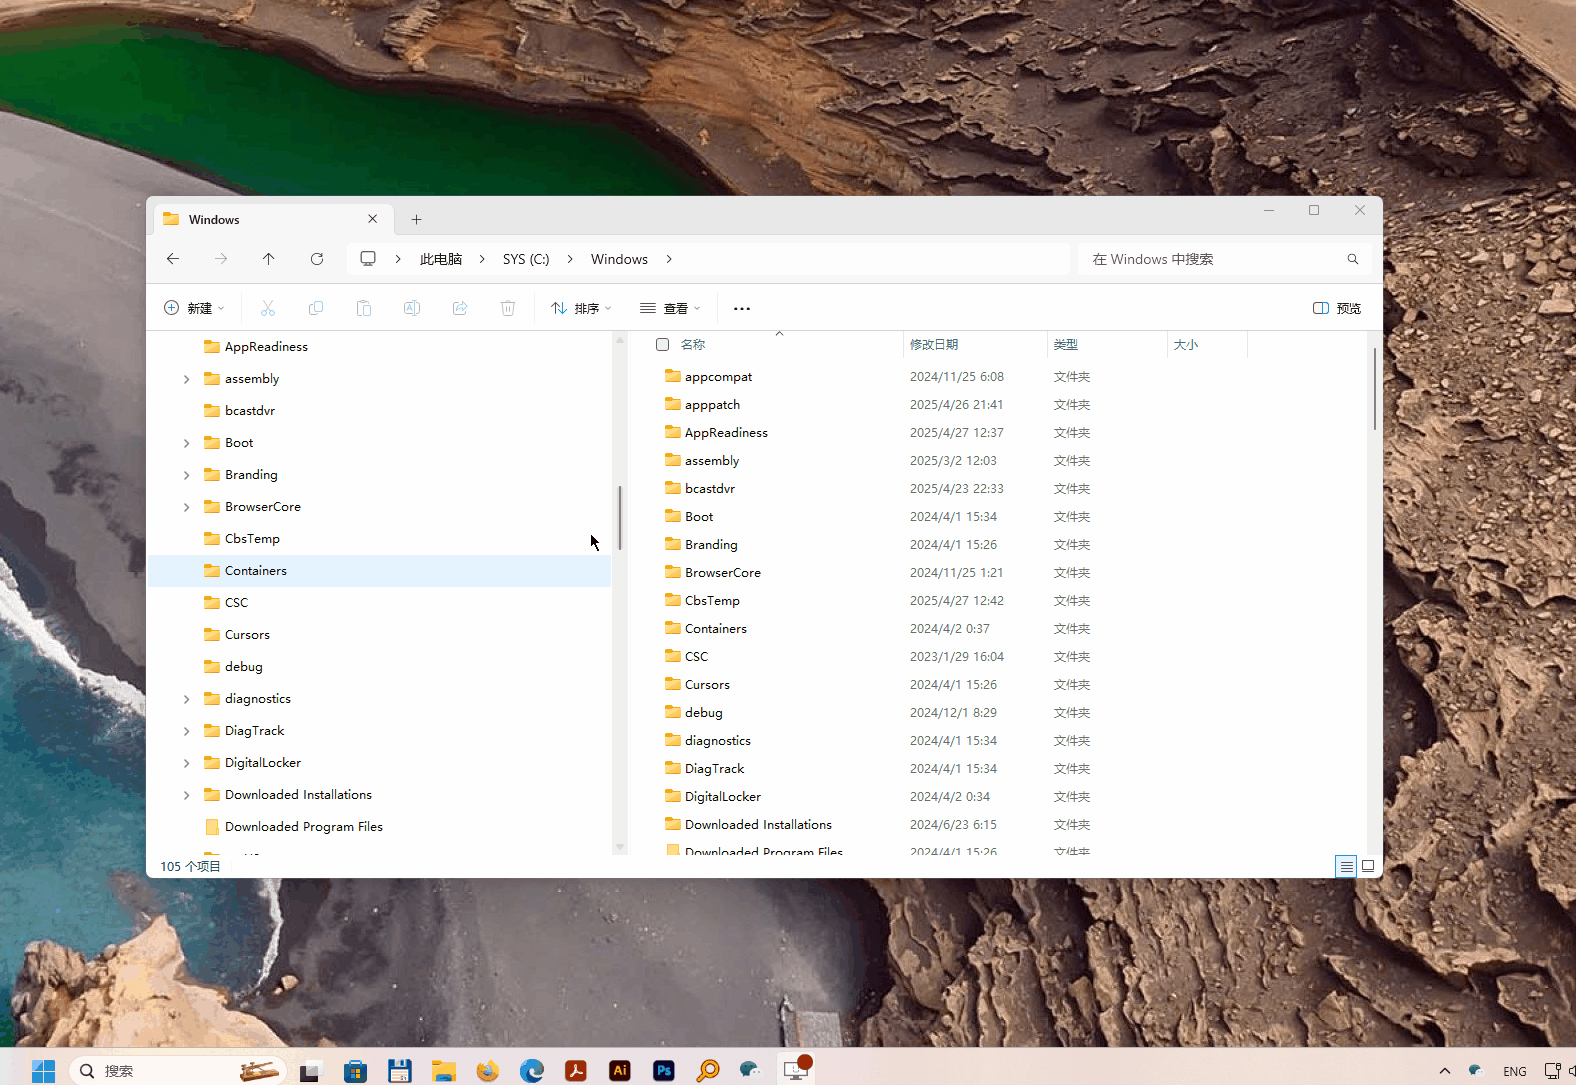
Task: Click the Windows search input field
Action: coord(1224,259)
